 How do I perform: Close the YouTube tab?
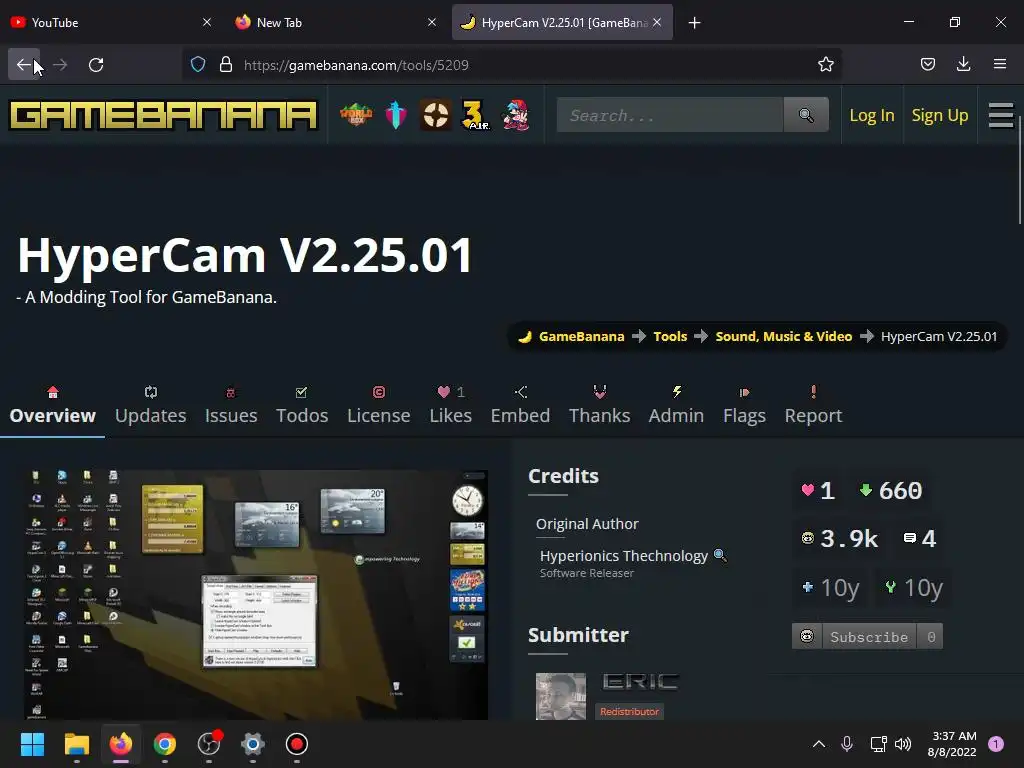(x=206, y=22)
